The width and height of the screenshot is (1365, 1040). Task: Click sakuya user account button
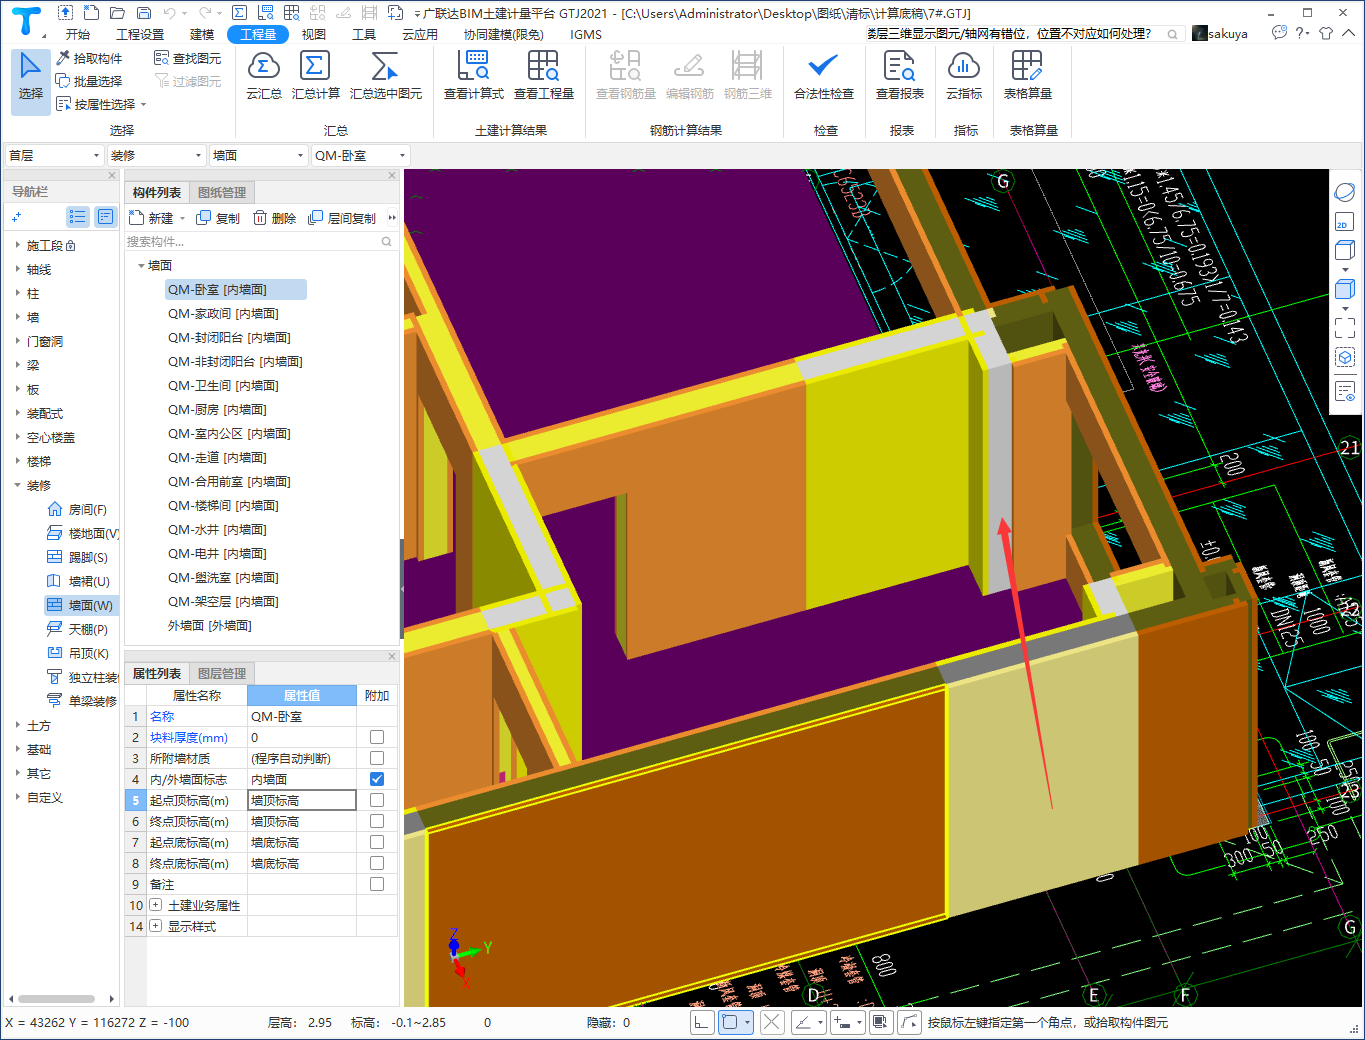click(1220, 33)
